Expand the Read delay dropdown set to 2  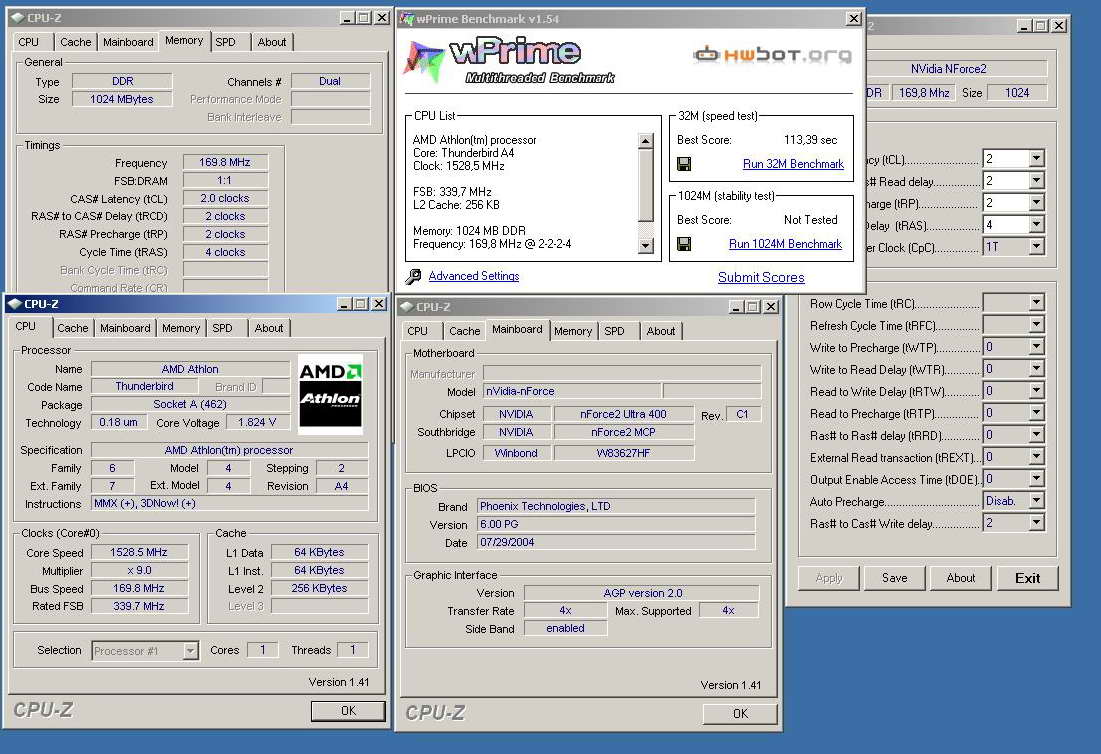(x=1036, y=180)
